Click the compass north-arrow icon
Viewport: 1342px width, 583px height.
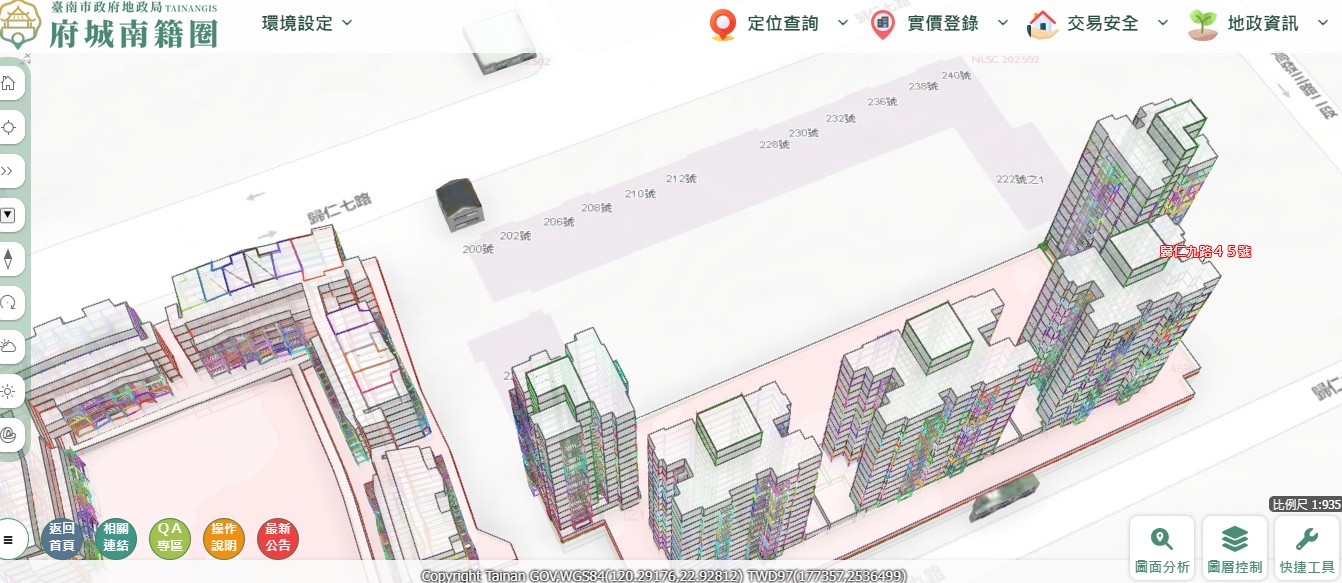point(9,258)
